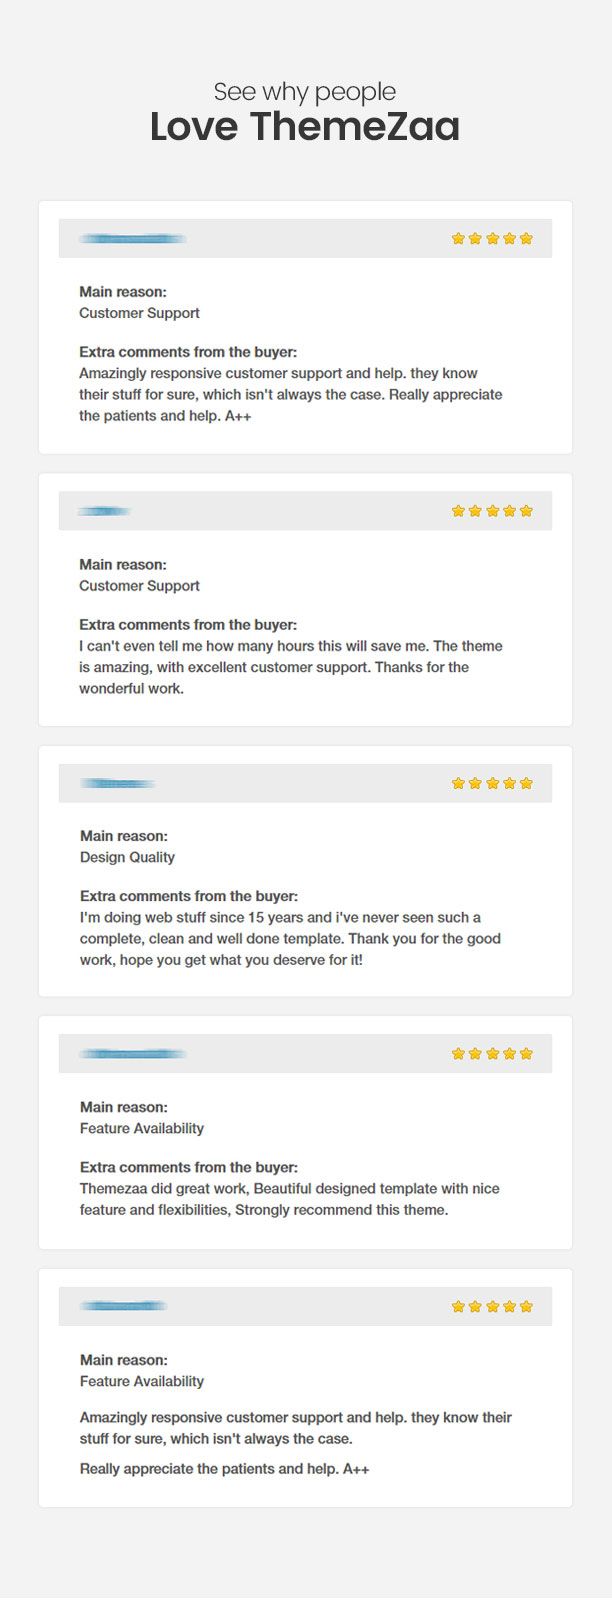Image resolution: width=612 pixels, height=1611 pixels.
Task: Click the last star of the Design Quality review
Action: [x=526, y=783]
